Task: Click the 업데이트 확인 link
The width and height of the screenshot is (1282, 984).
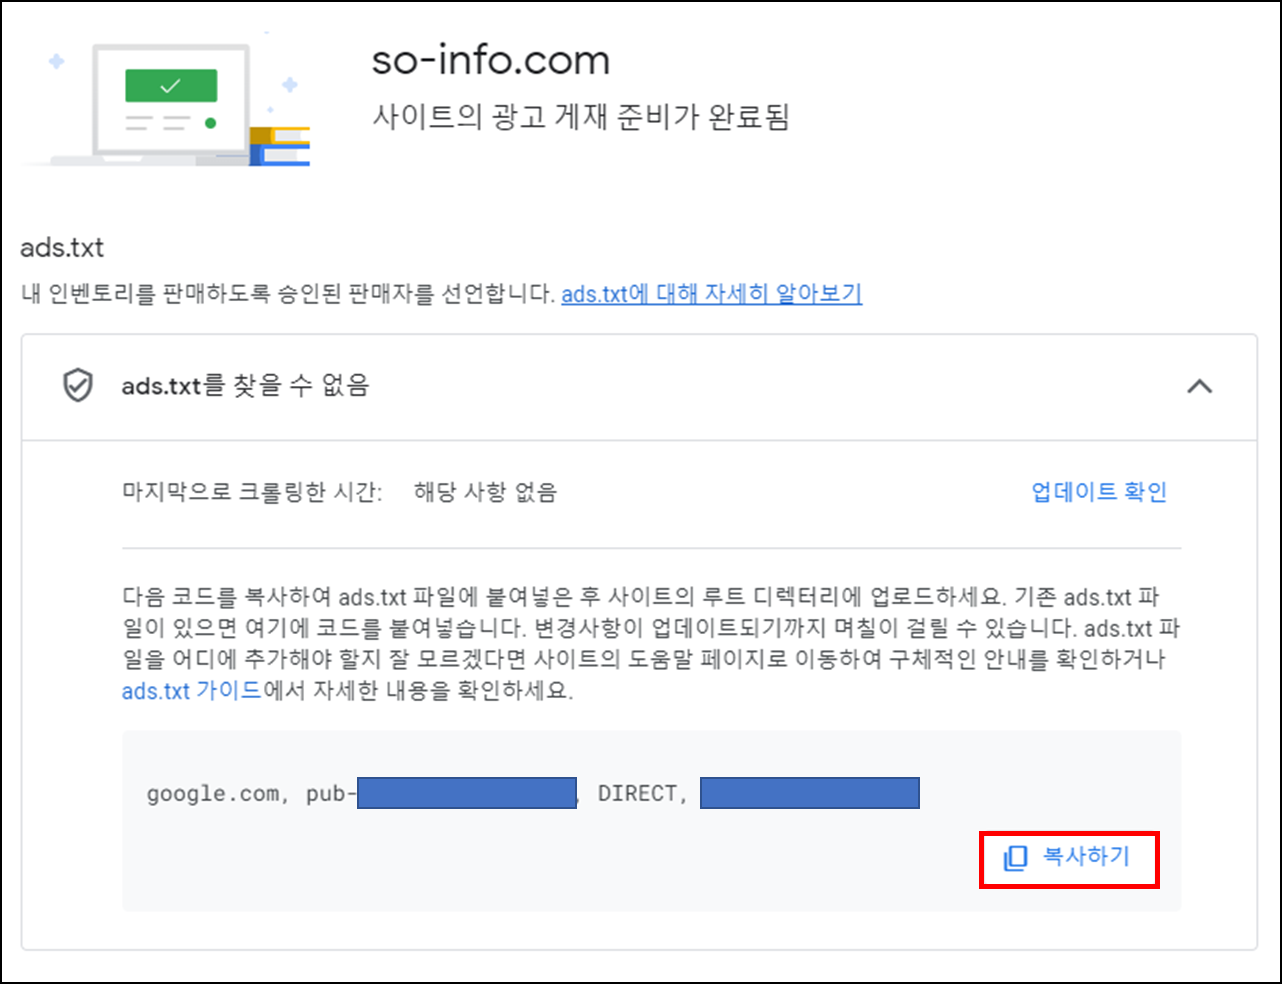Action: [x=1099, y=492]
